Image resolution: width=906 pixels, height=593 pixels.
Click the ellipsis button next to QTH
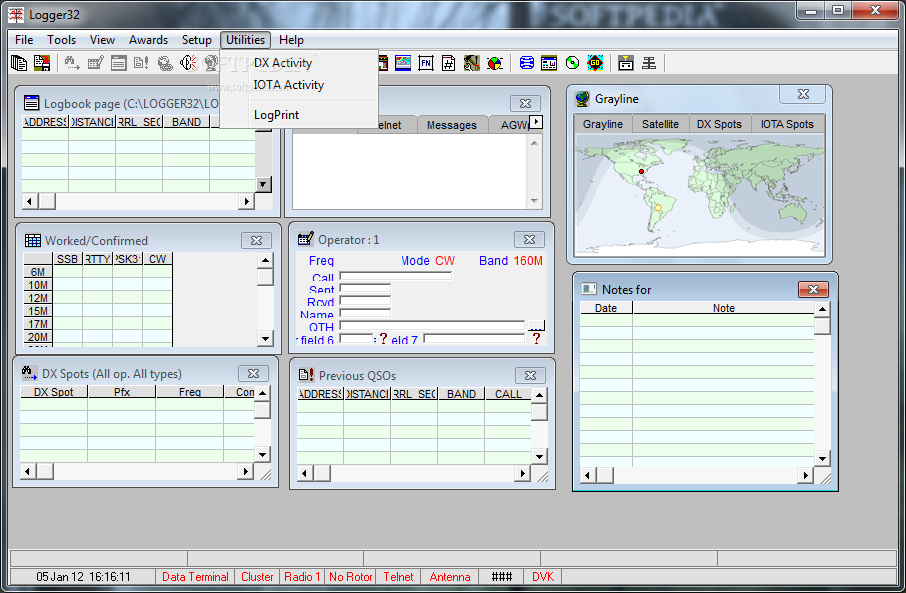coord(536,325)
